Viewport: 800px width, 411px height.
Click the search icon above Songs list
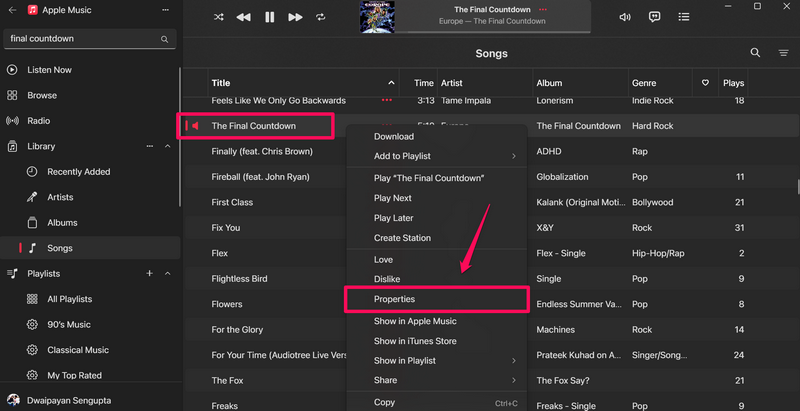point(755,53)
